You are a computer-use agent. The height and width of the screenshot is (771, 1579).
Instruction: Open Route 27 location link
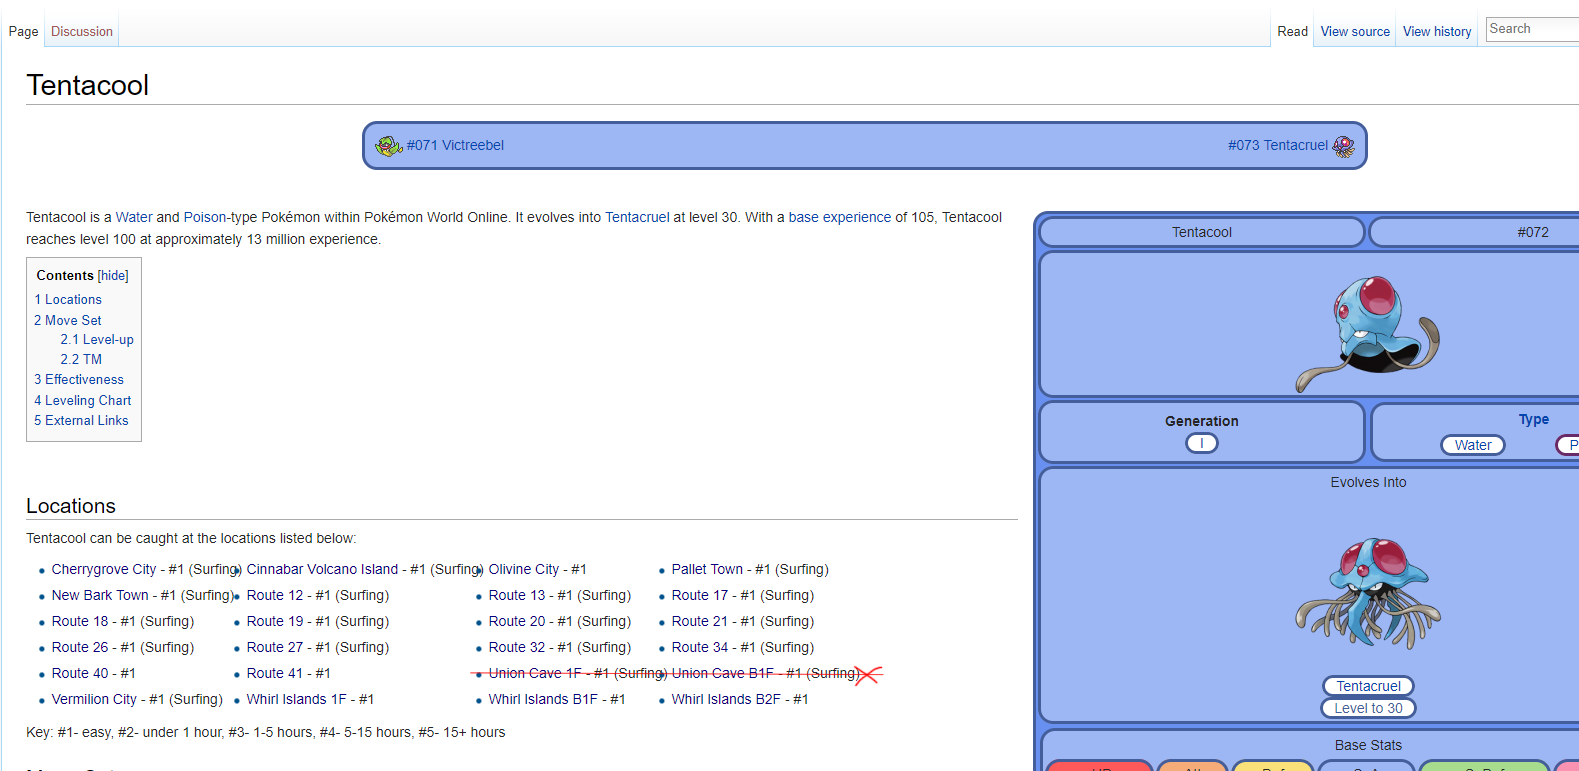pyautogui.click(x=275, y=647)
